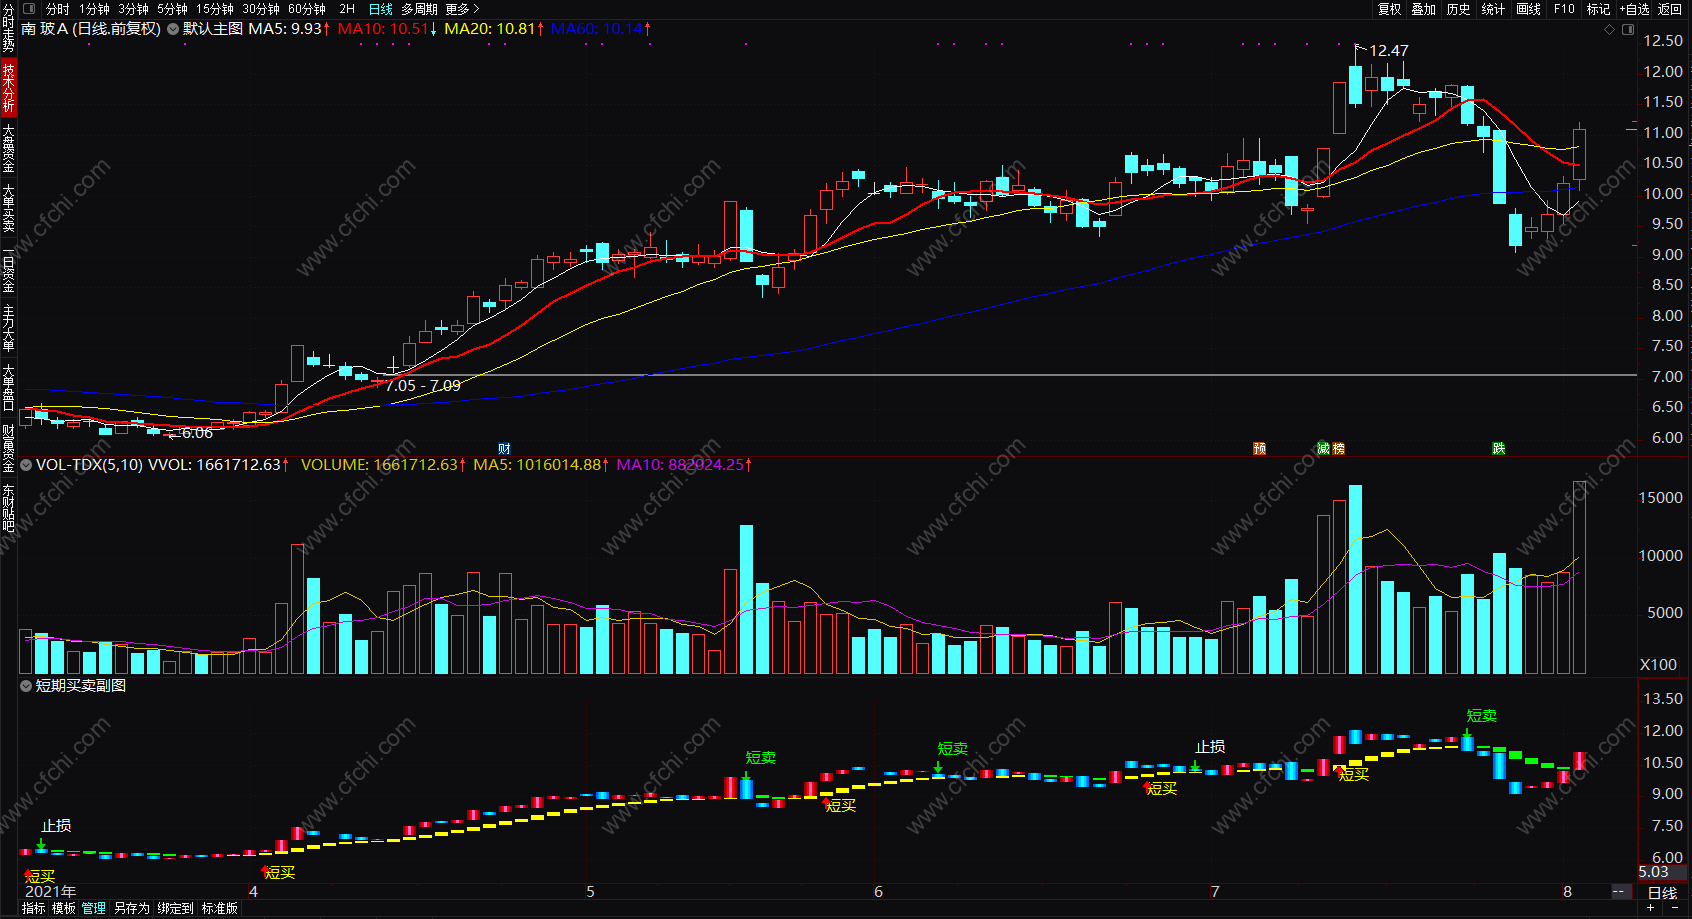Click the MA5: 9.93 label
1692x919 pixels.
[x=289, y=29]
